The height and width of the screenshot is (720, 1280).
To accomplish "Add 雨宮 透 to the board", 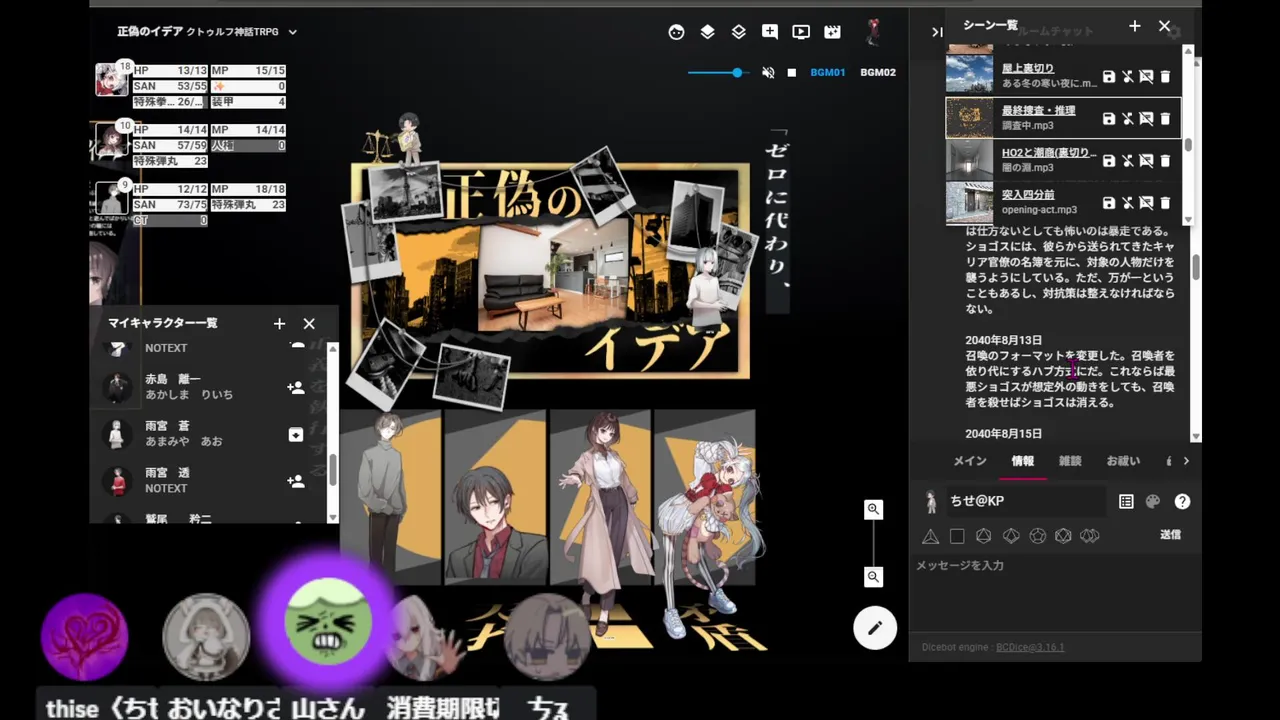I will 295,481.
